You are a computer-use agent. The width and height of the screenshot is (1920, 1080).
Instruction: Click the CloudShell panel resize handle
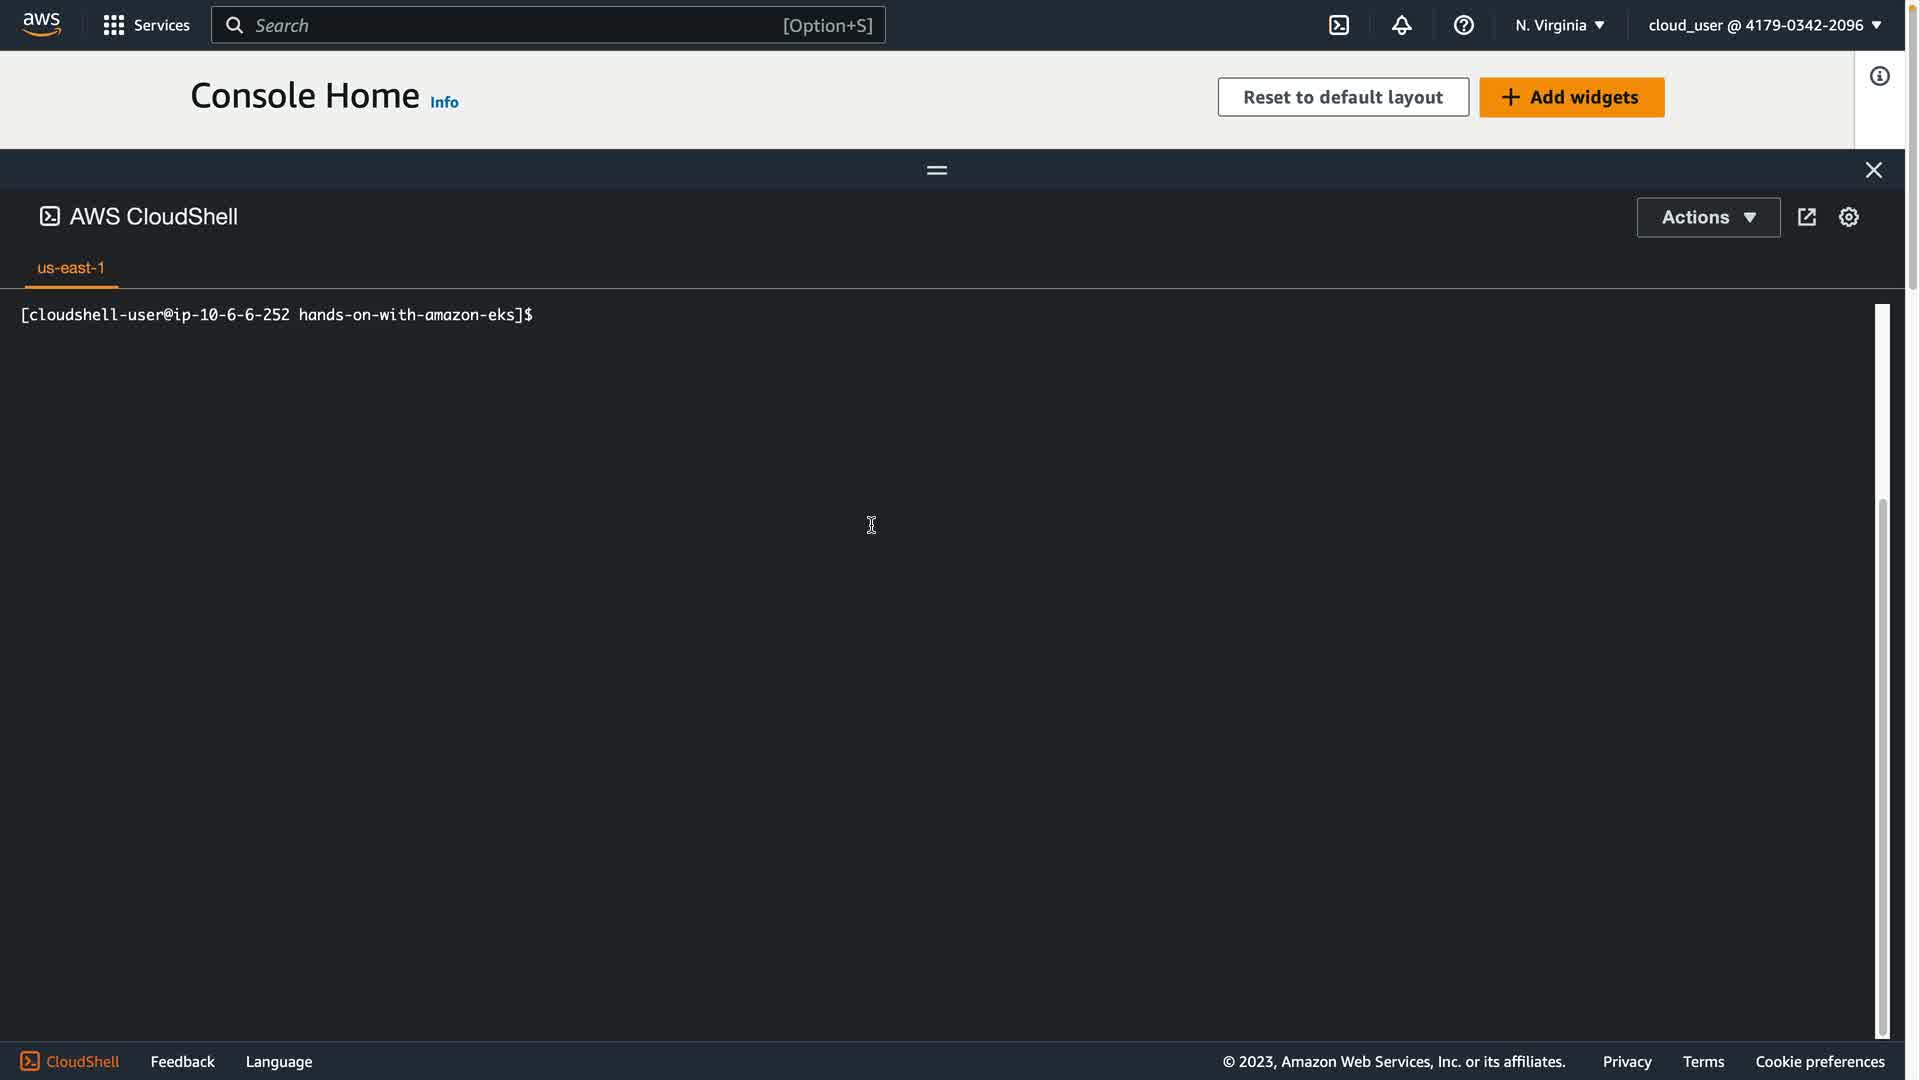coord(936,170)
